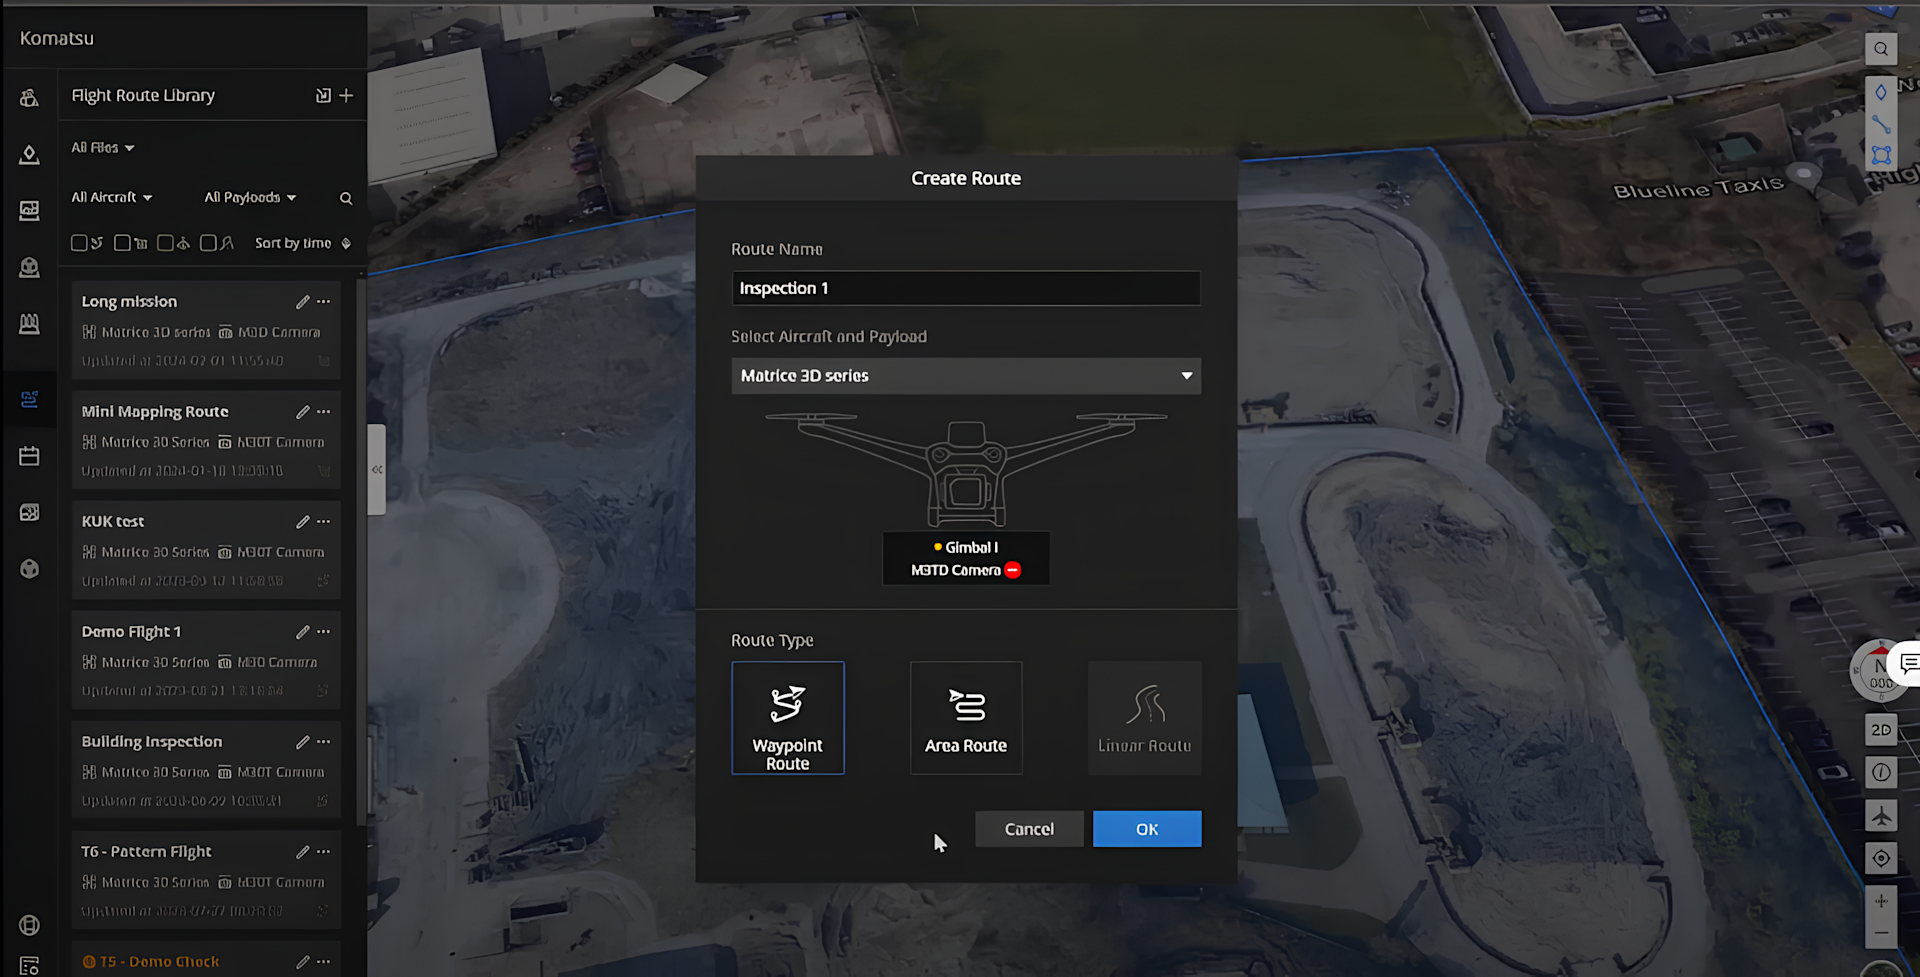This screenshot has width=1920, height=977.
Task: Open more options for Mini Mapping Route
Action: pyautogui.click(x=323, y=412)
